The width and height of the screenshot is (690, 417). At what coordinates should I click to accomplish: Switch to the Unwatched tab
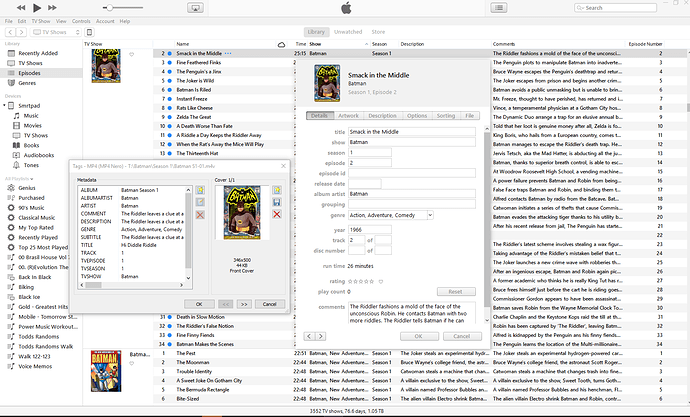(348, 32)
